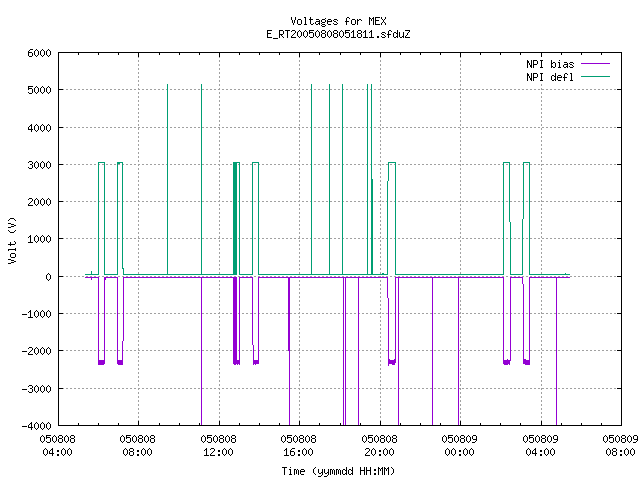
Task: Click the x-axis tick '050808 20:00'
Action: tap(379, 446)
